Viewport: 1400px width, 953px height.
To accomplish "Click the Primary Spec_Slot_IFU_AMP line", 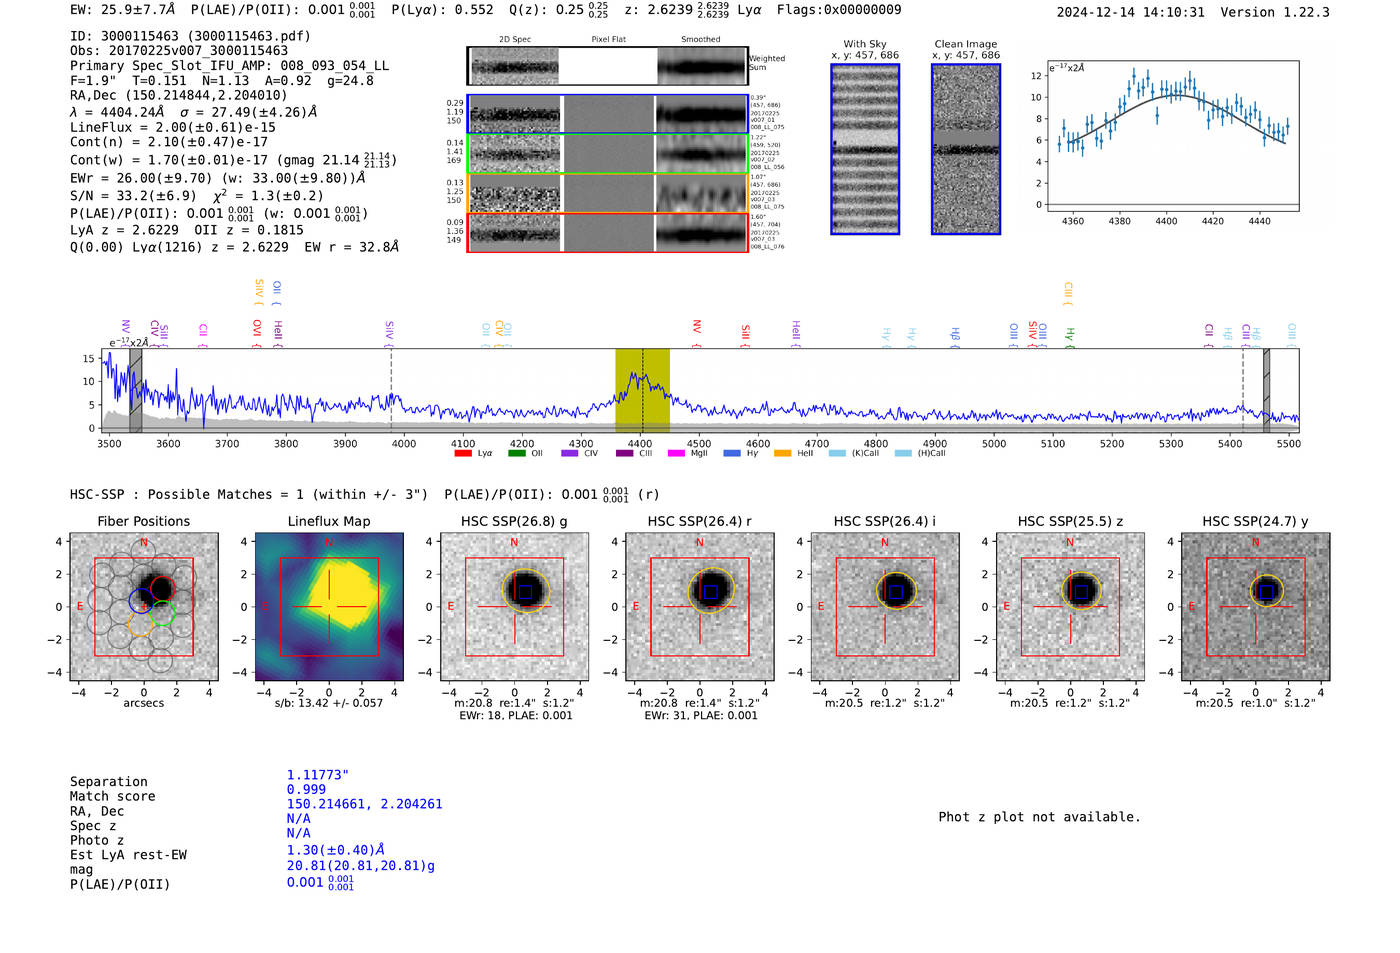I will pos(229,66).
